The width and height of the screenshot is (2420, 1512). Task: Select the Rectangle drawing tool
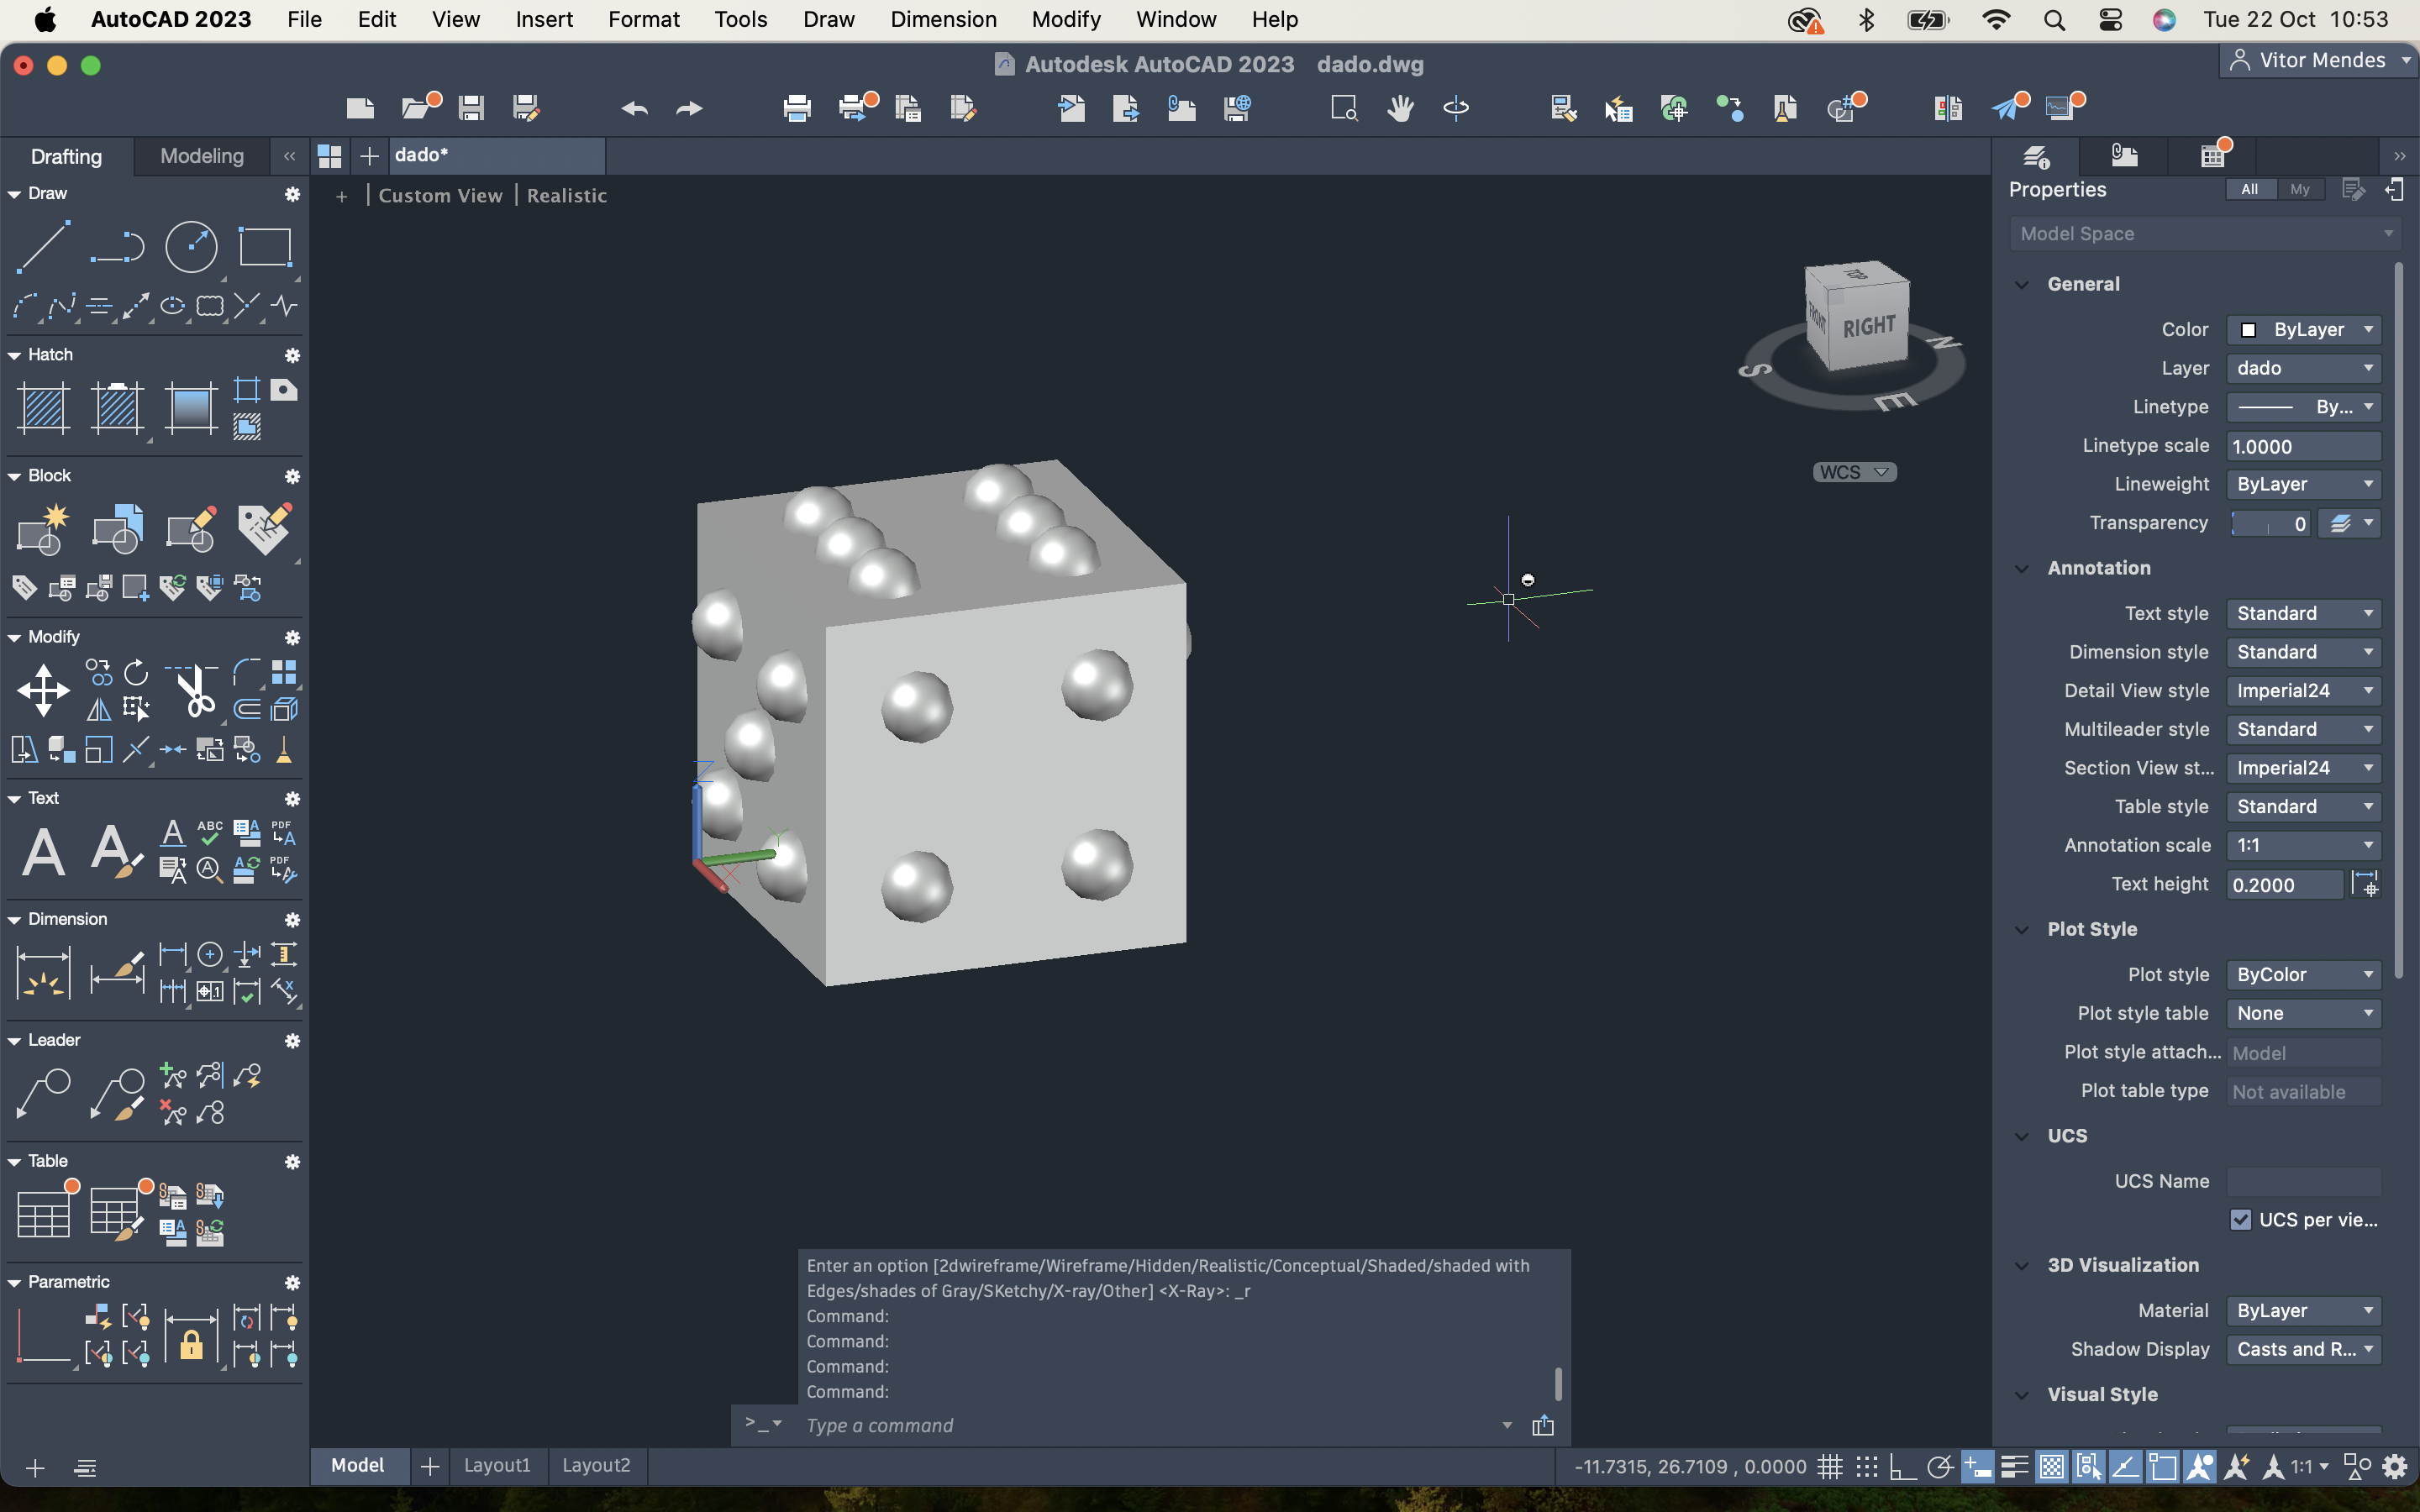(x=265, y=247)
